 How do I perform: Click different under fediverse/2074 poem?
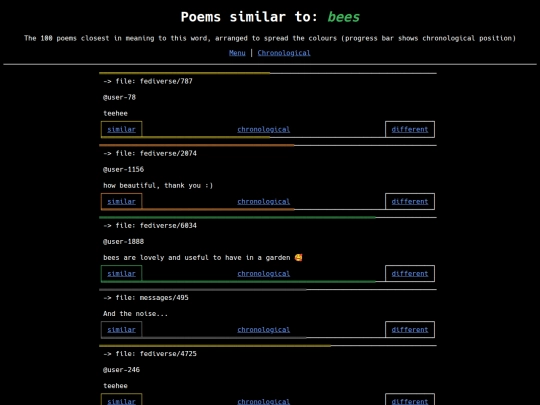[x=410, y=201]
